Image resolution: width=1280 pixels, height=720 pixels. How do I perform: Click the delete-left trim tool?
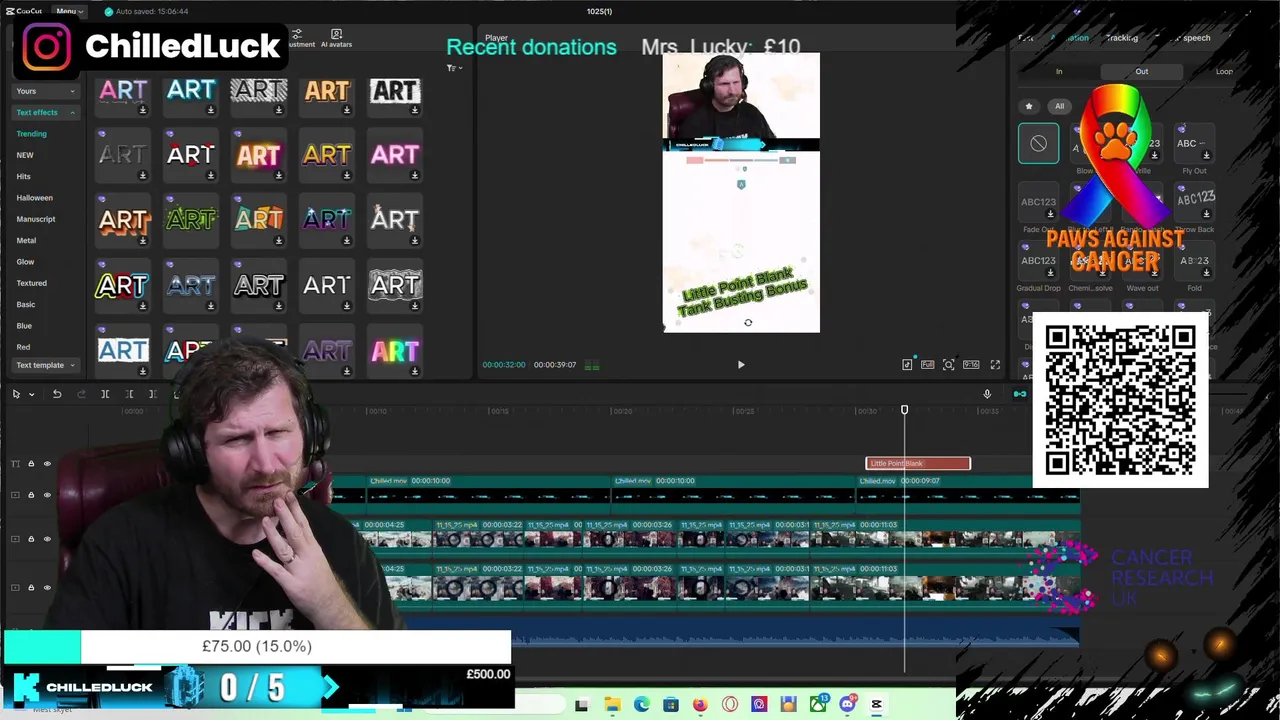pos(129,394)
